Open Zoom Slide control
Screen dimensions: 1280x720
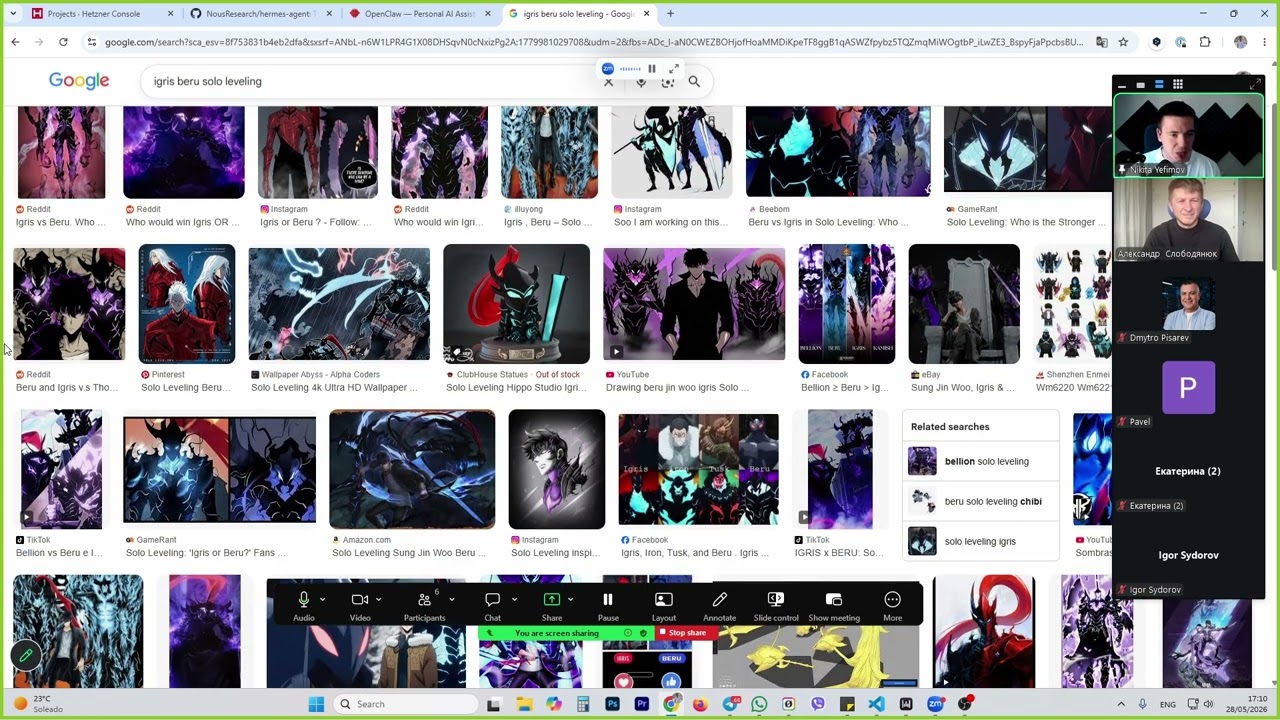[775, 606]
